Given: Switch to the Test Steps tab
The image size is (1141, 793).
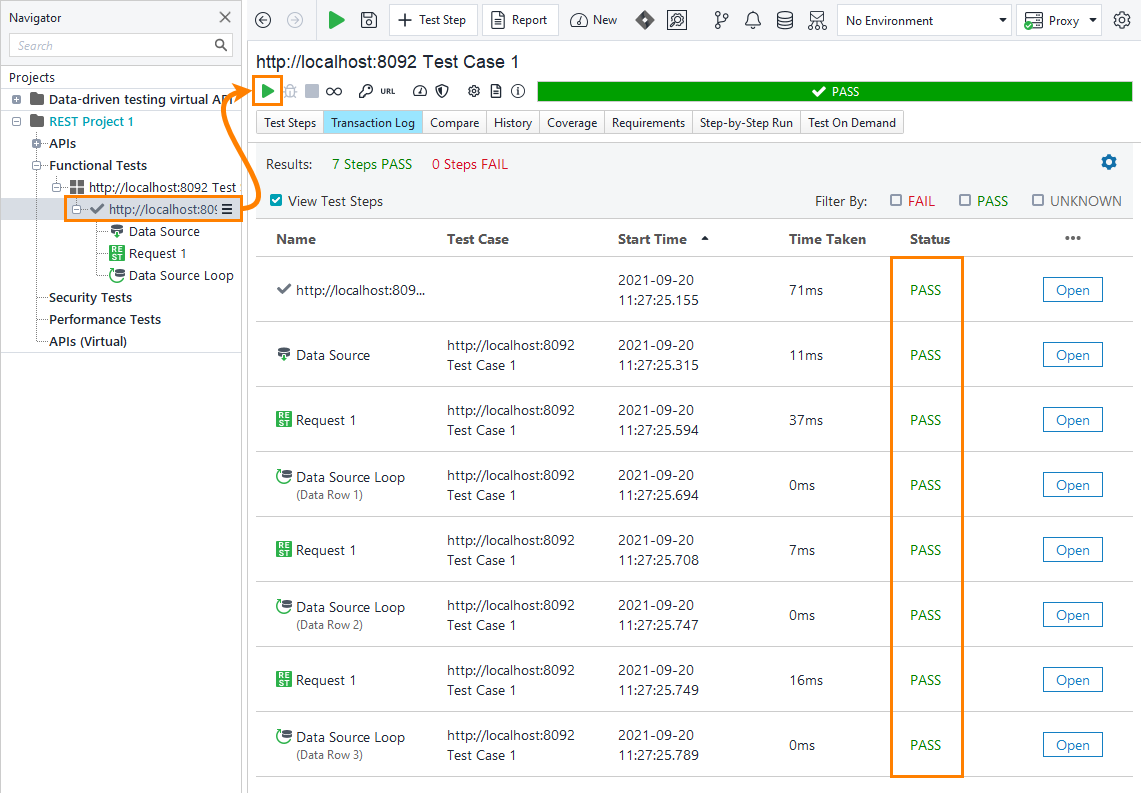Looking at the screenshot, I should coord(289,123).
